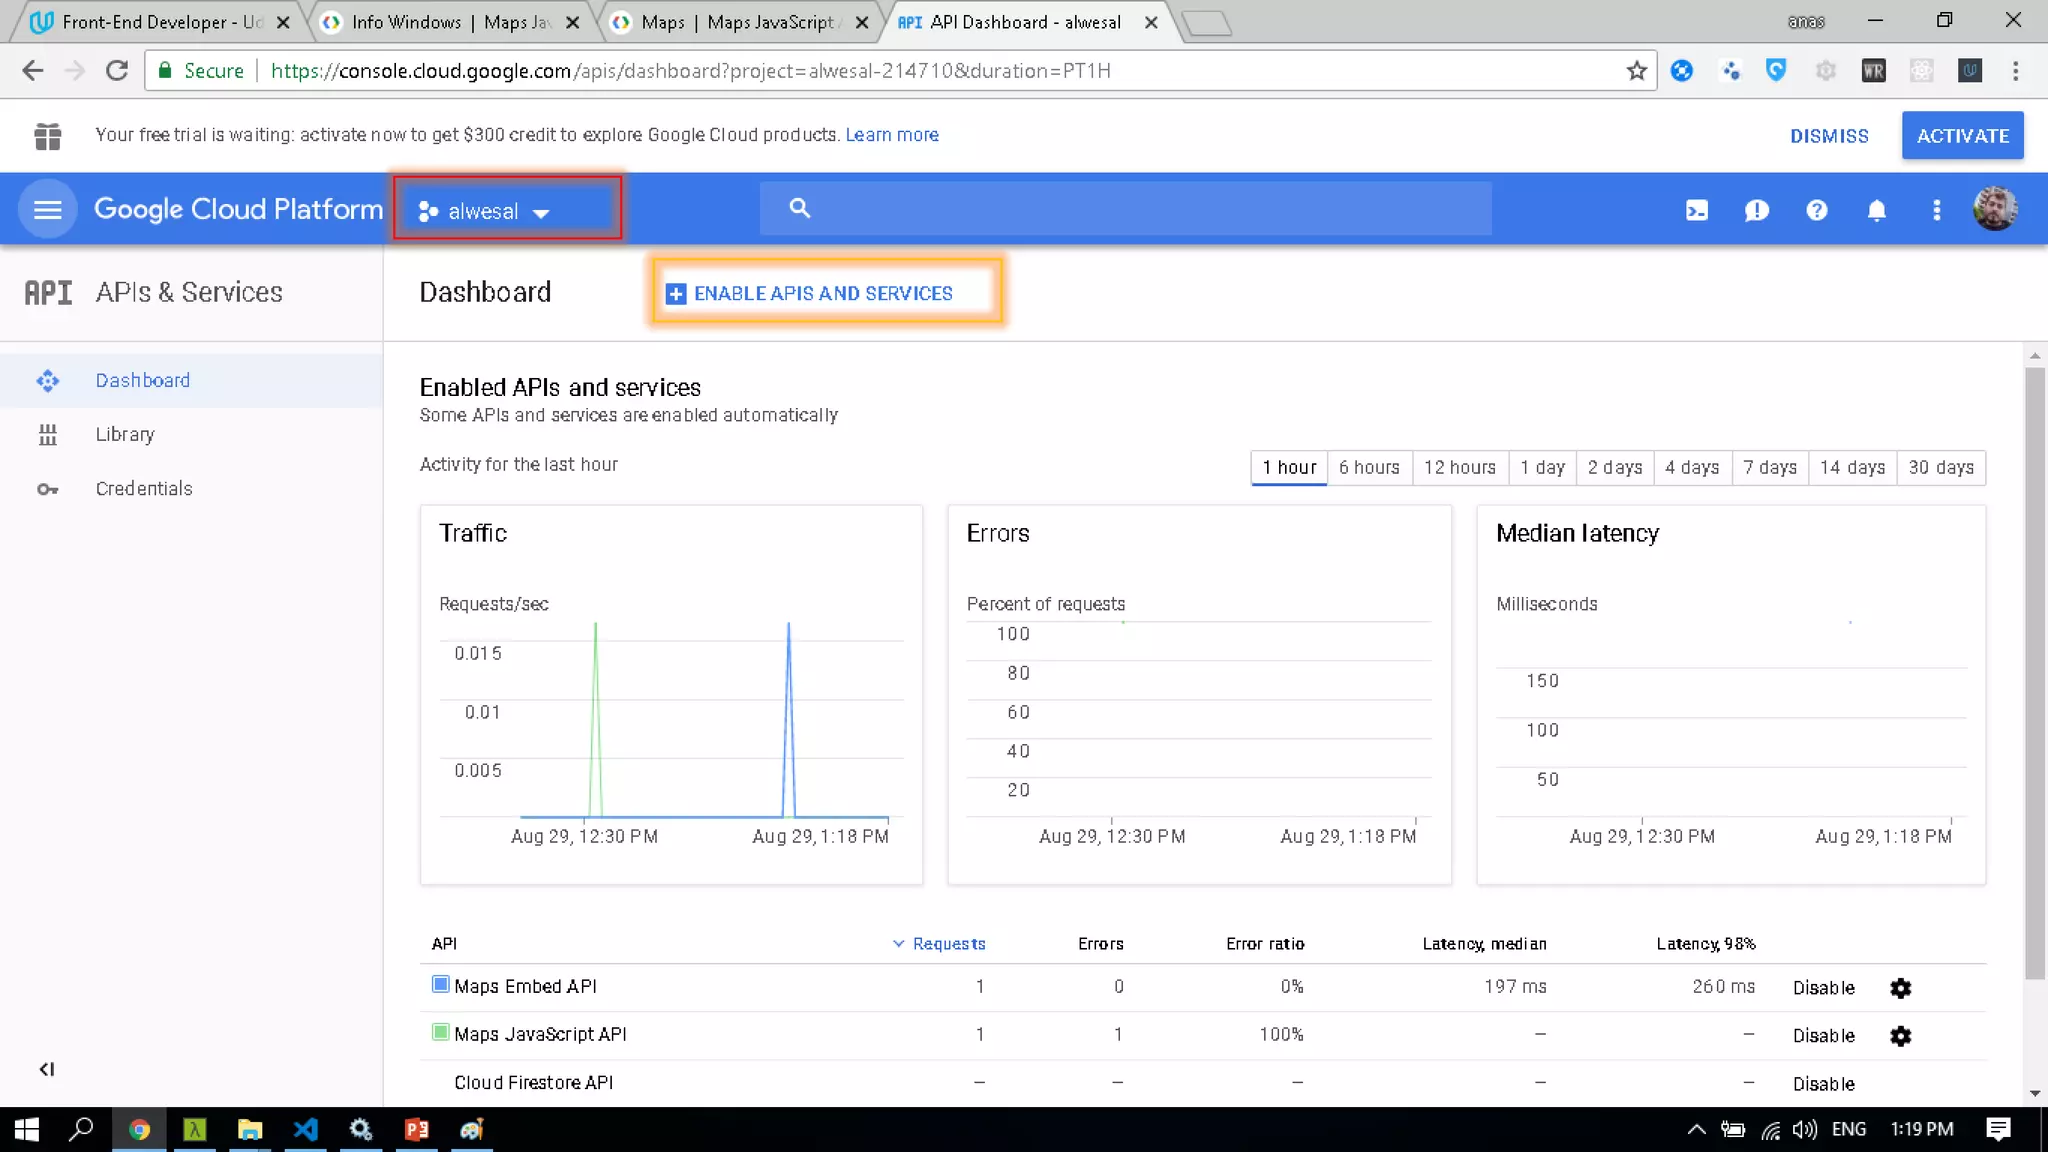Sort table by Requests column
Screen dimensions: 2048x1152
947,943
